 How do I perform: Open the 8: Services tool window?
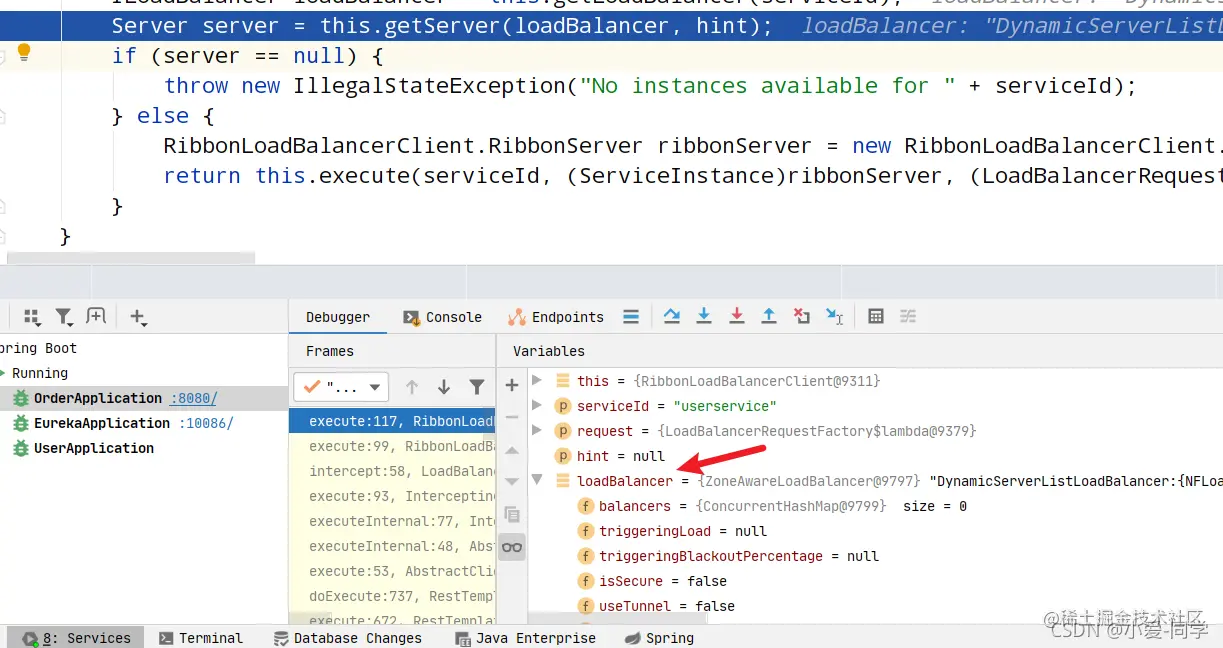point(77,638)
